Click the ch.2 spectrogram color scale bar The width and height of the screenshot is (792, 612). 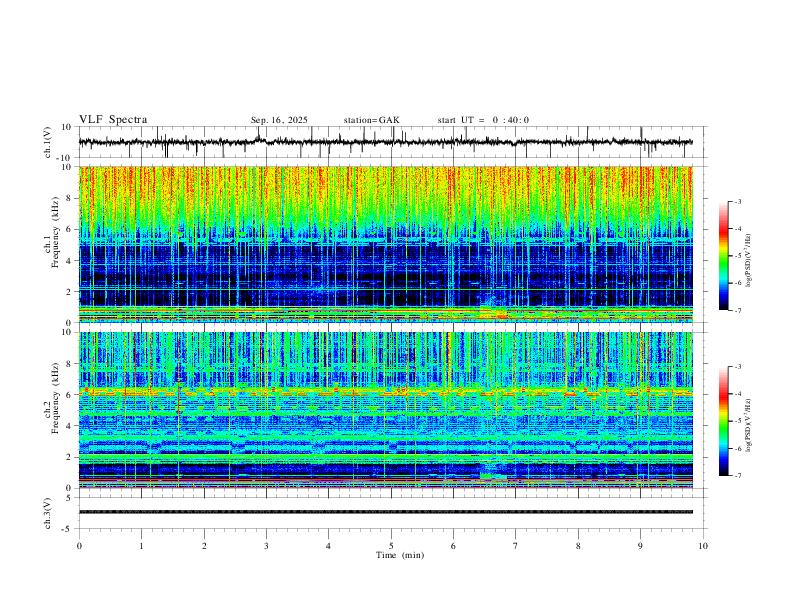[724, 421]
